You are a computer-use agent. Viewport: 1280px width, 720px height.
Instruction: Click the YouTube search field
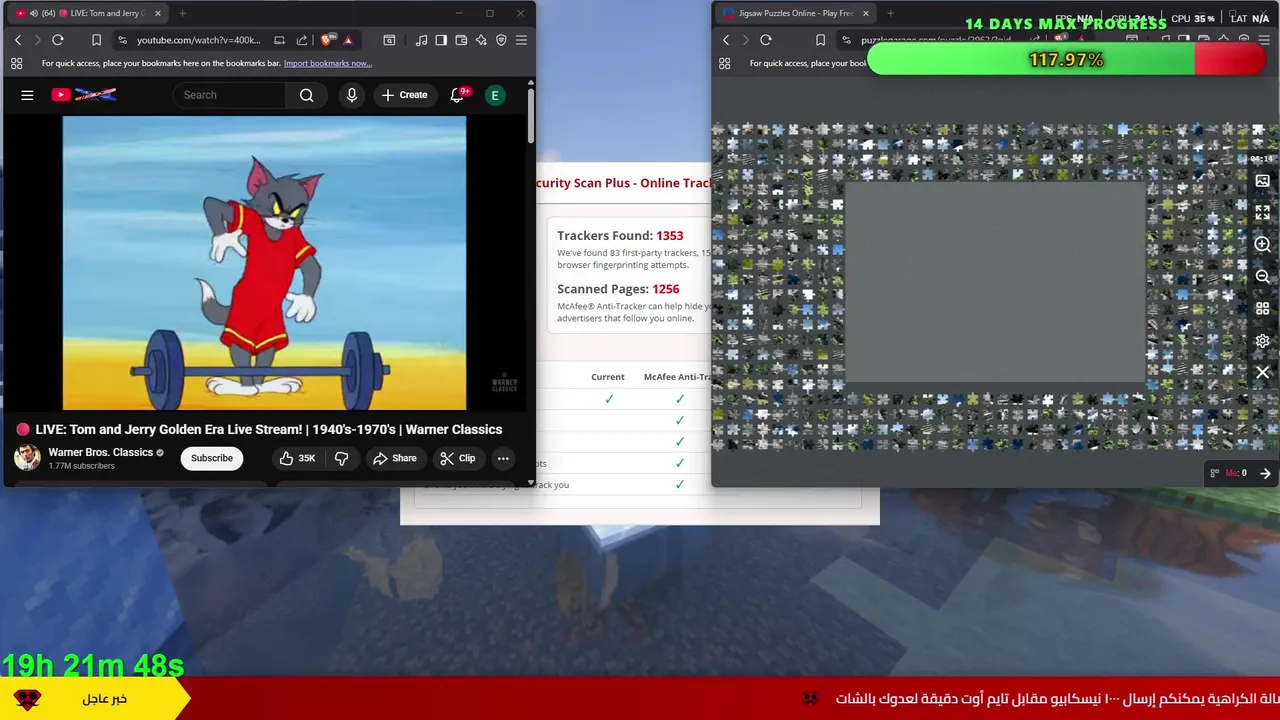pyautogui.click(x=230, y=95)
